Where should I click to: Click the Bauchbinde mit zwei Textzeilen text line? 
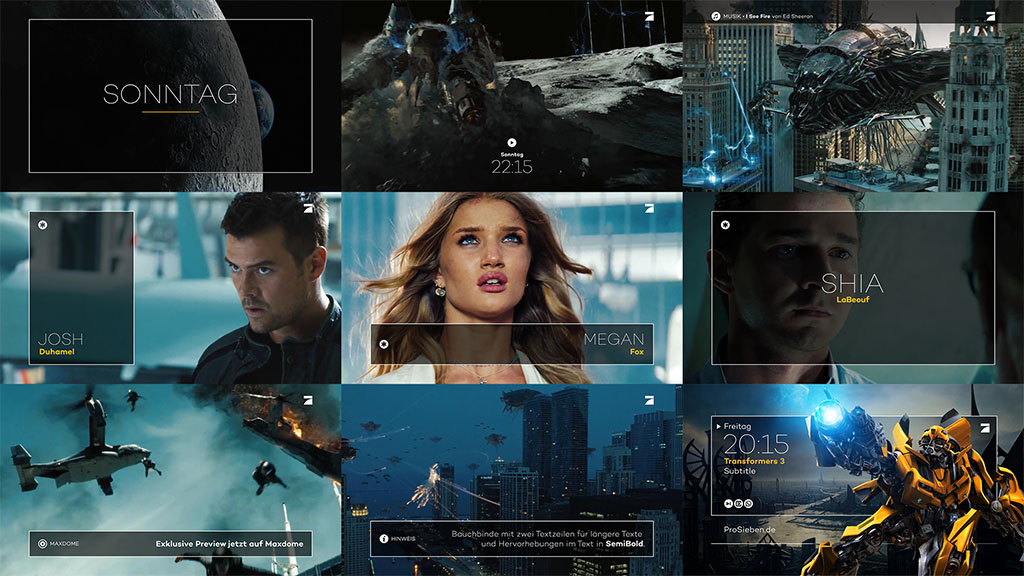pos(547,534)
